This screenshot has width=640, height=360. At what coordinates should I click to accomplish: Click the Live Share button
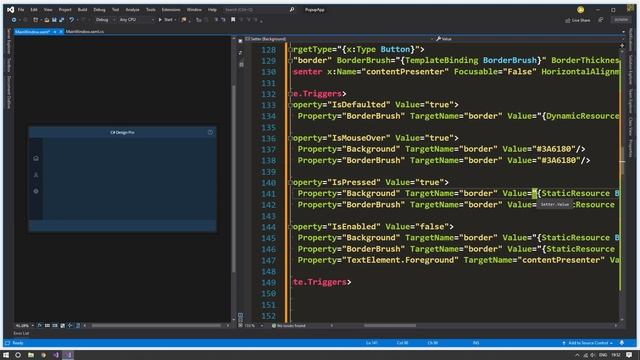point(578,20)
